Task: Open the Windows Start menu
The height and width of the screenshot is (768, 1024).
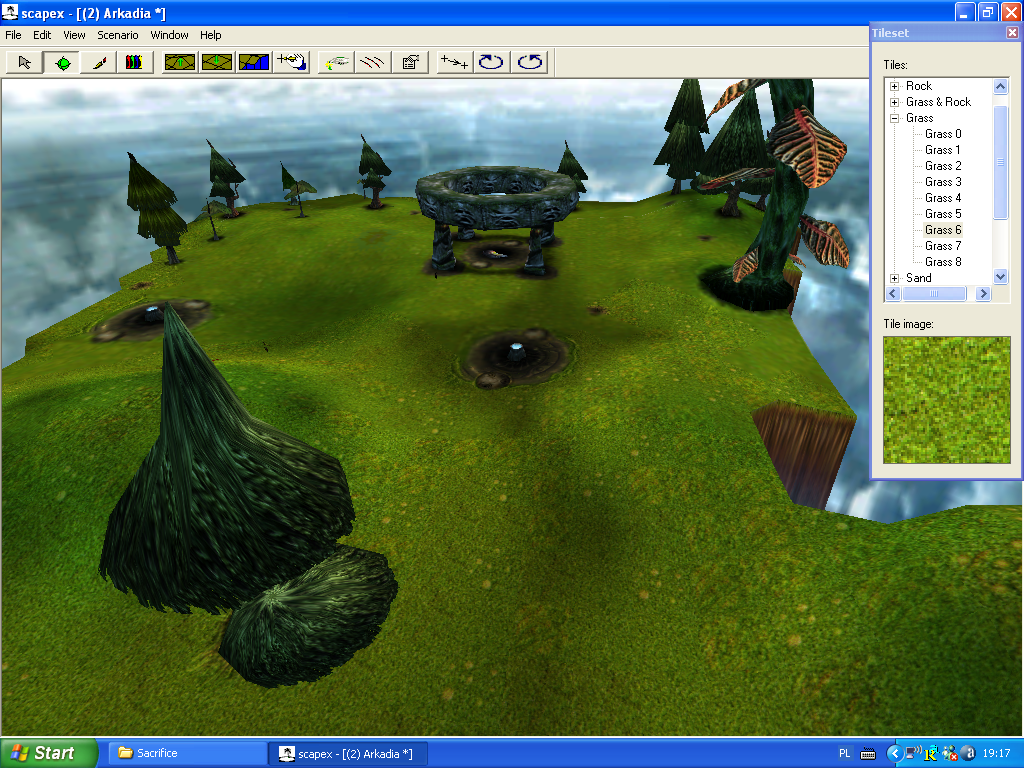Action: pyautogui.click(x=48, y=753)
